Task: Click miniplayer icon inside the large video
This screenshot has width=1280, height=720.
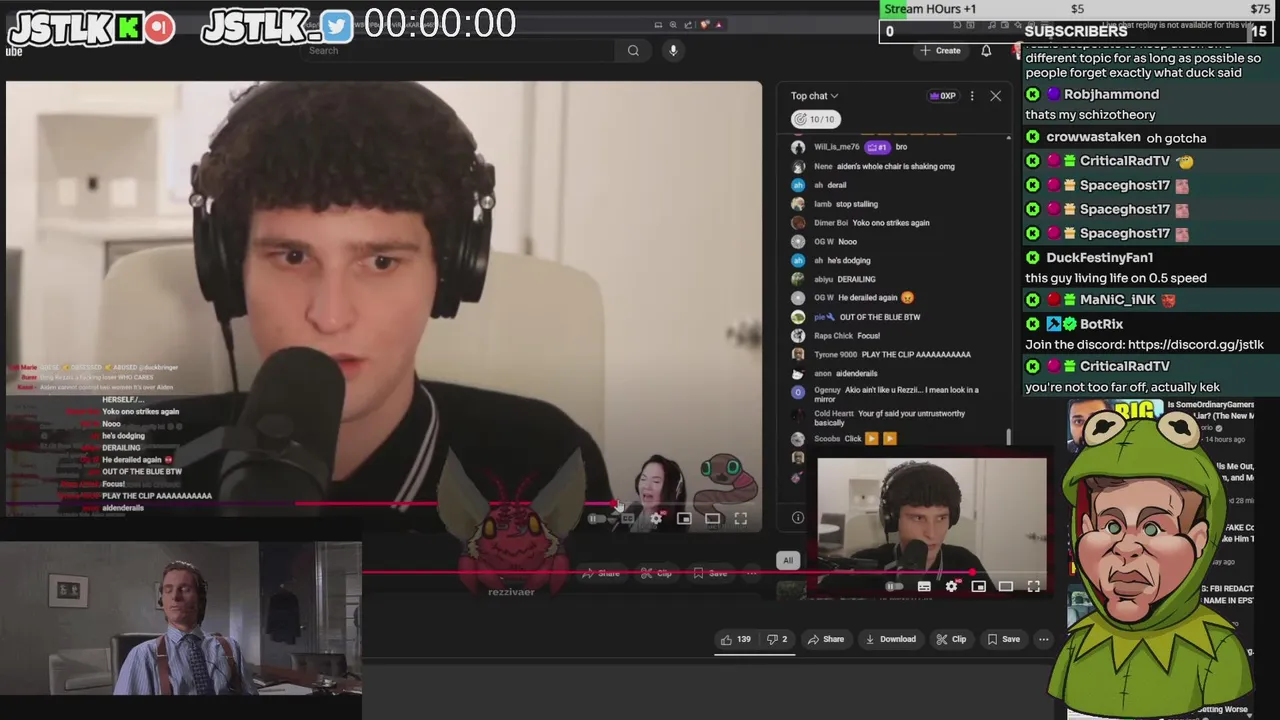Action: point(684,519)
